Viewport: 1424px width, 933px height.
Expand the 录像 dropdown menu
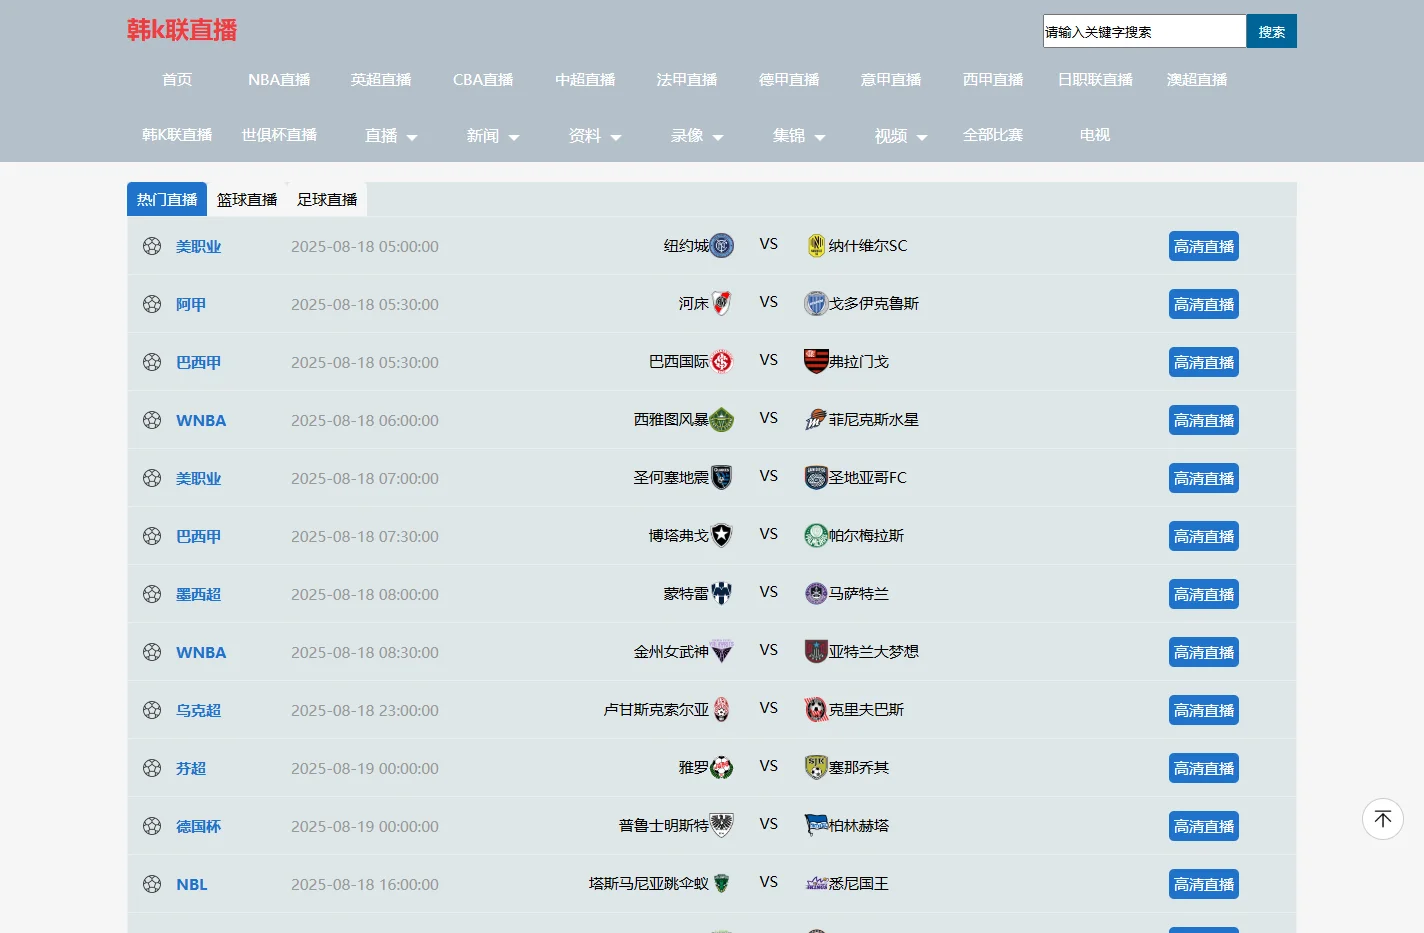pos(697,136)
